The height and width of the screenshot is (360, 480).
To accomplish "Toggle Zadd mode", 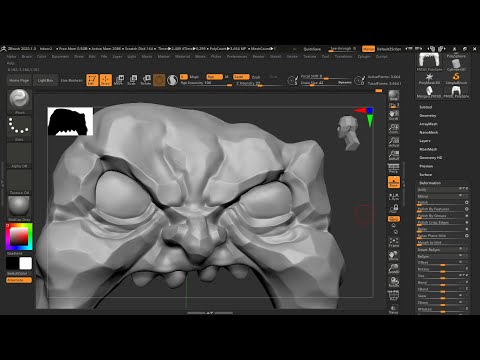I will (241, 77).
